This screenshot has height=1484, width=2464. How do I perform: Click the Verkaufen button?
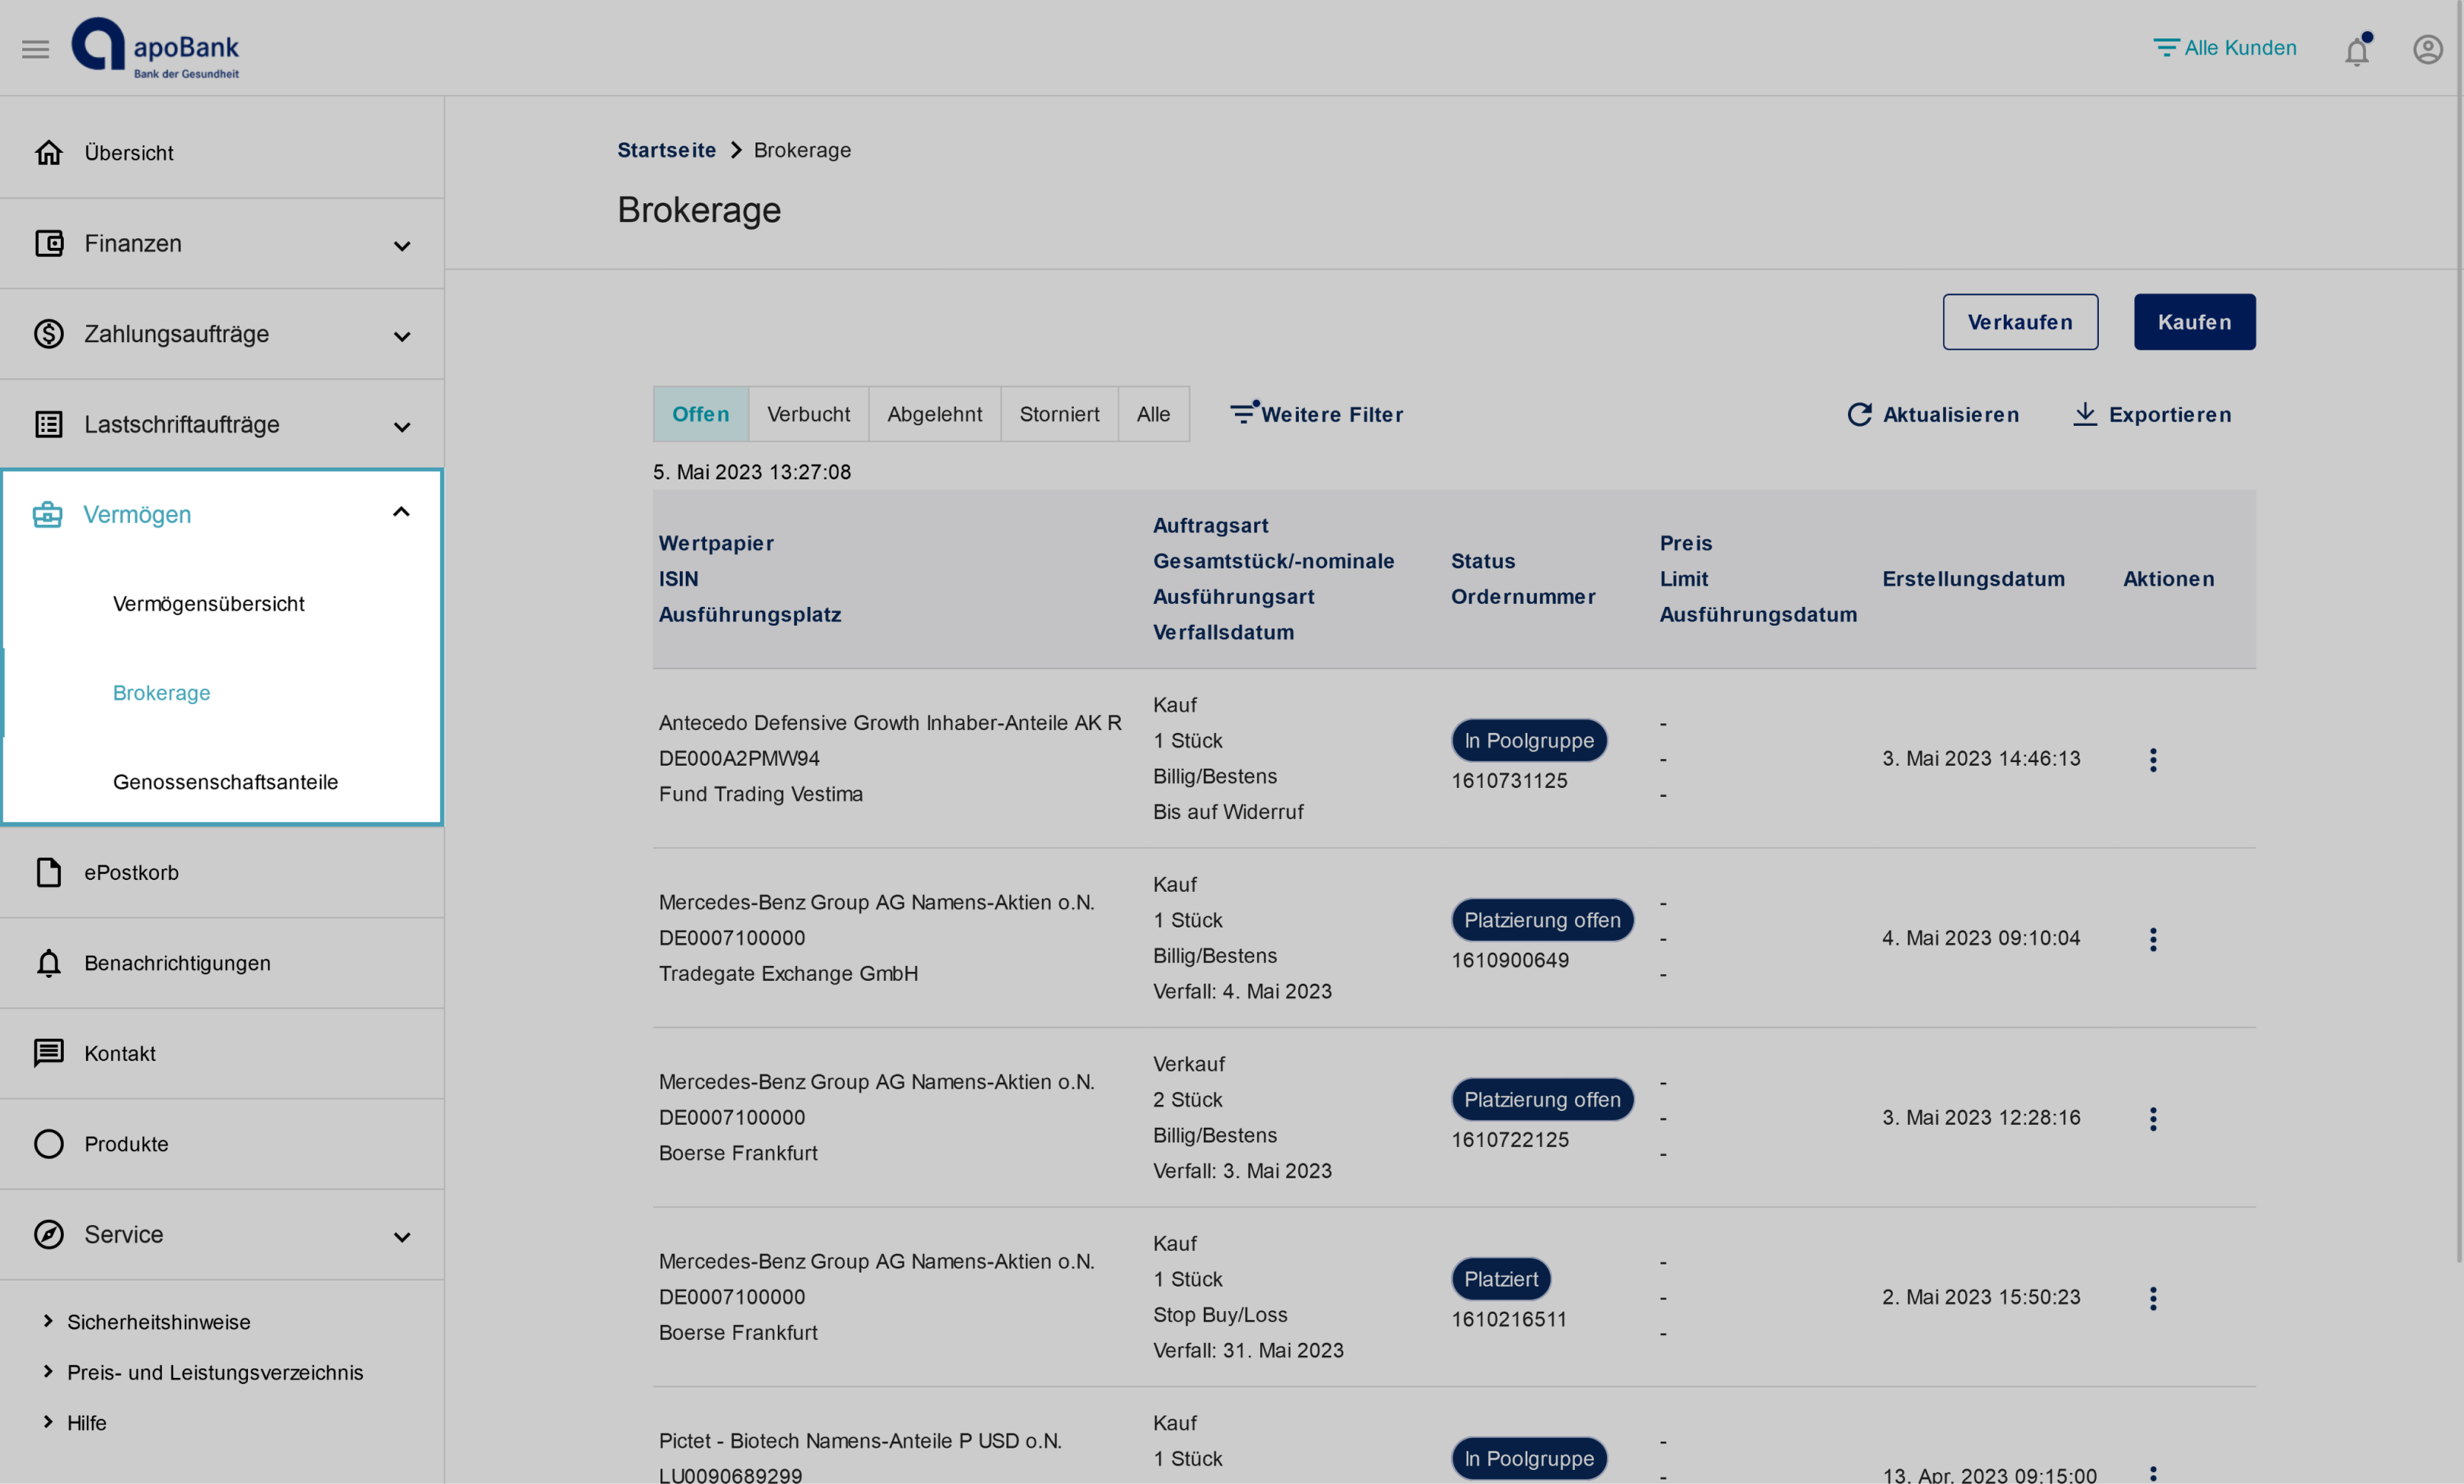pos(2020,322)
